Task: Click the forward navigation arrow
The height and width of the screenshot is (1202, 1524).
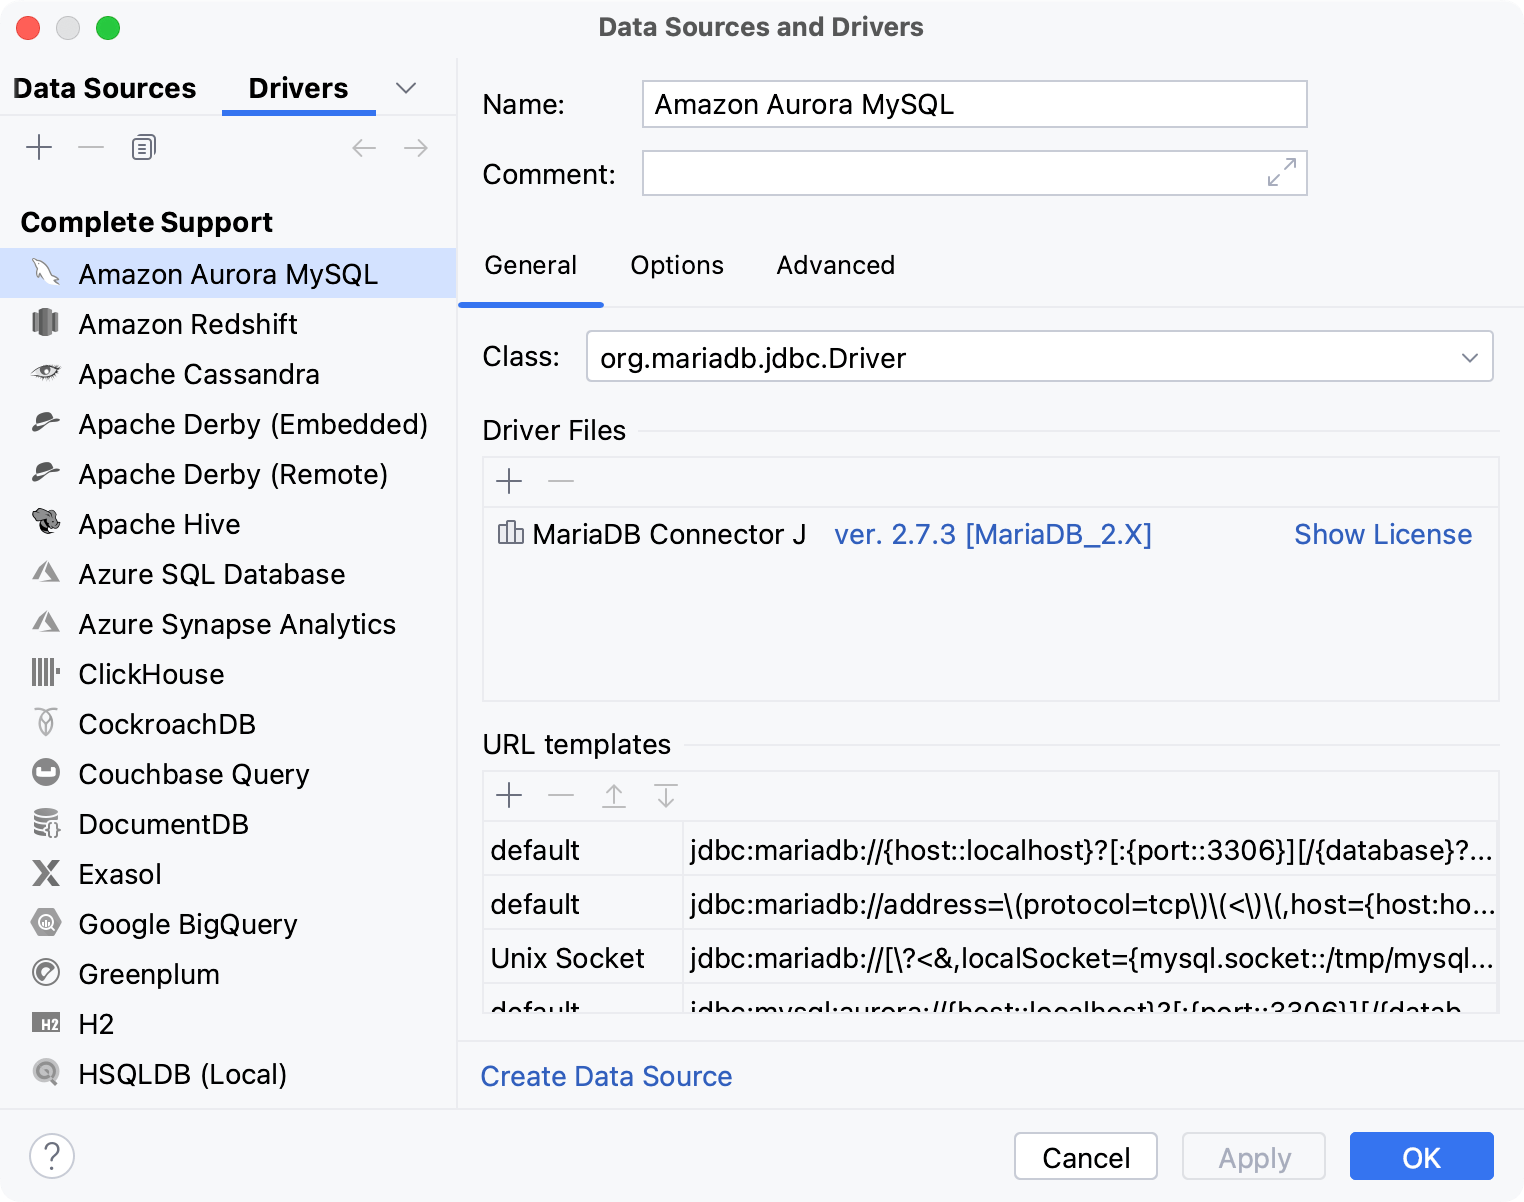Action: (416, 147)
